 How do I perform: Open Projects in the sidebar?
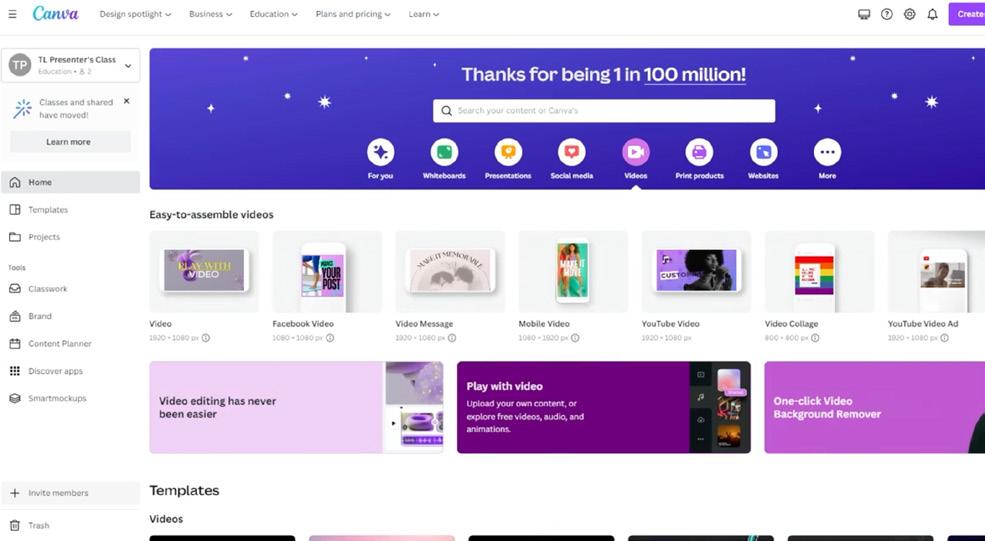click(x=70, y=237)
